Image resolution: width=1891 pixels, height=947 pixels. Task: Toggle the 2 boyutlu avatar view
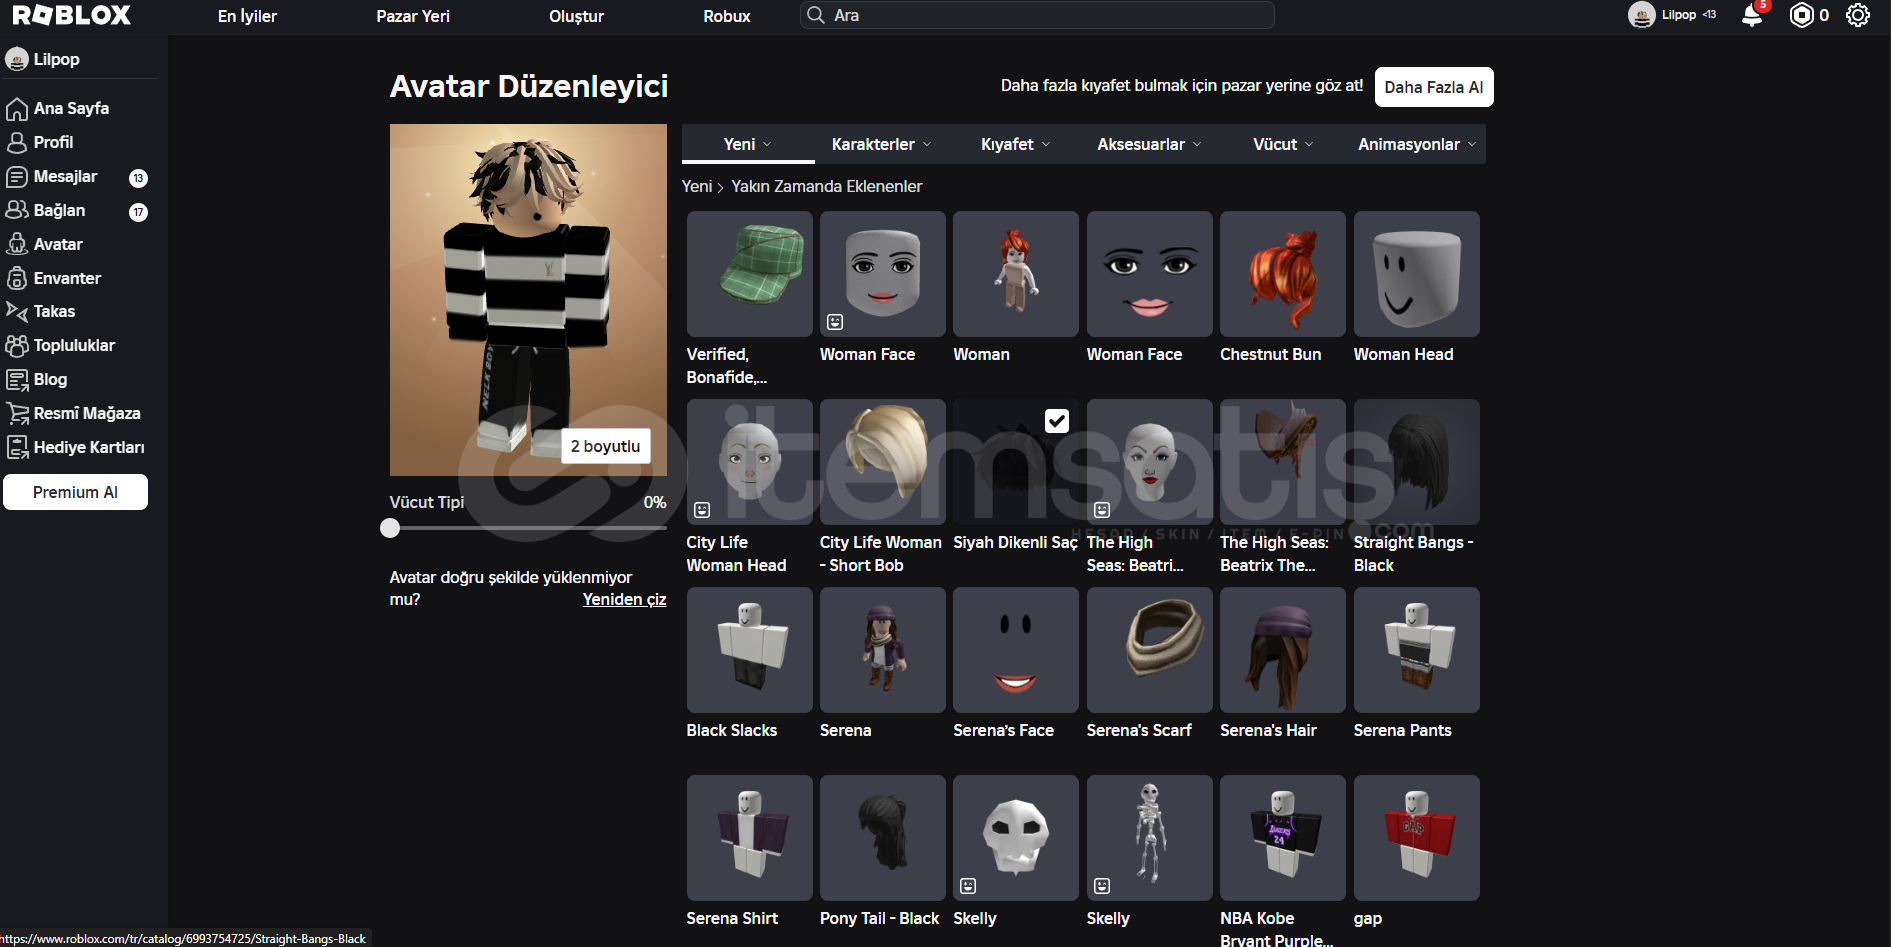[x=605, y=446]
